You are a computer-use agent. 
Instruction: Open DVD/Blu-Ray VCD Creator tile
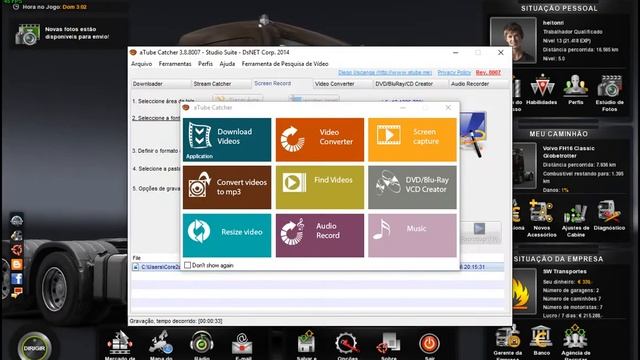click(x=412, y=187)
